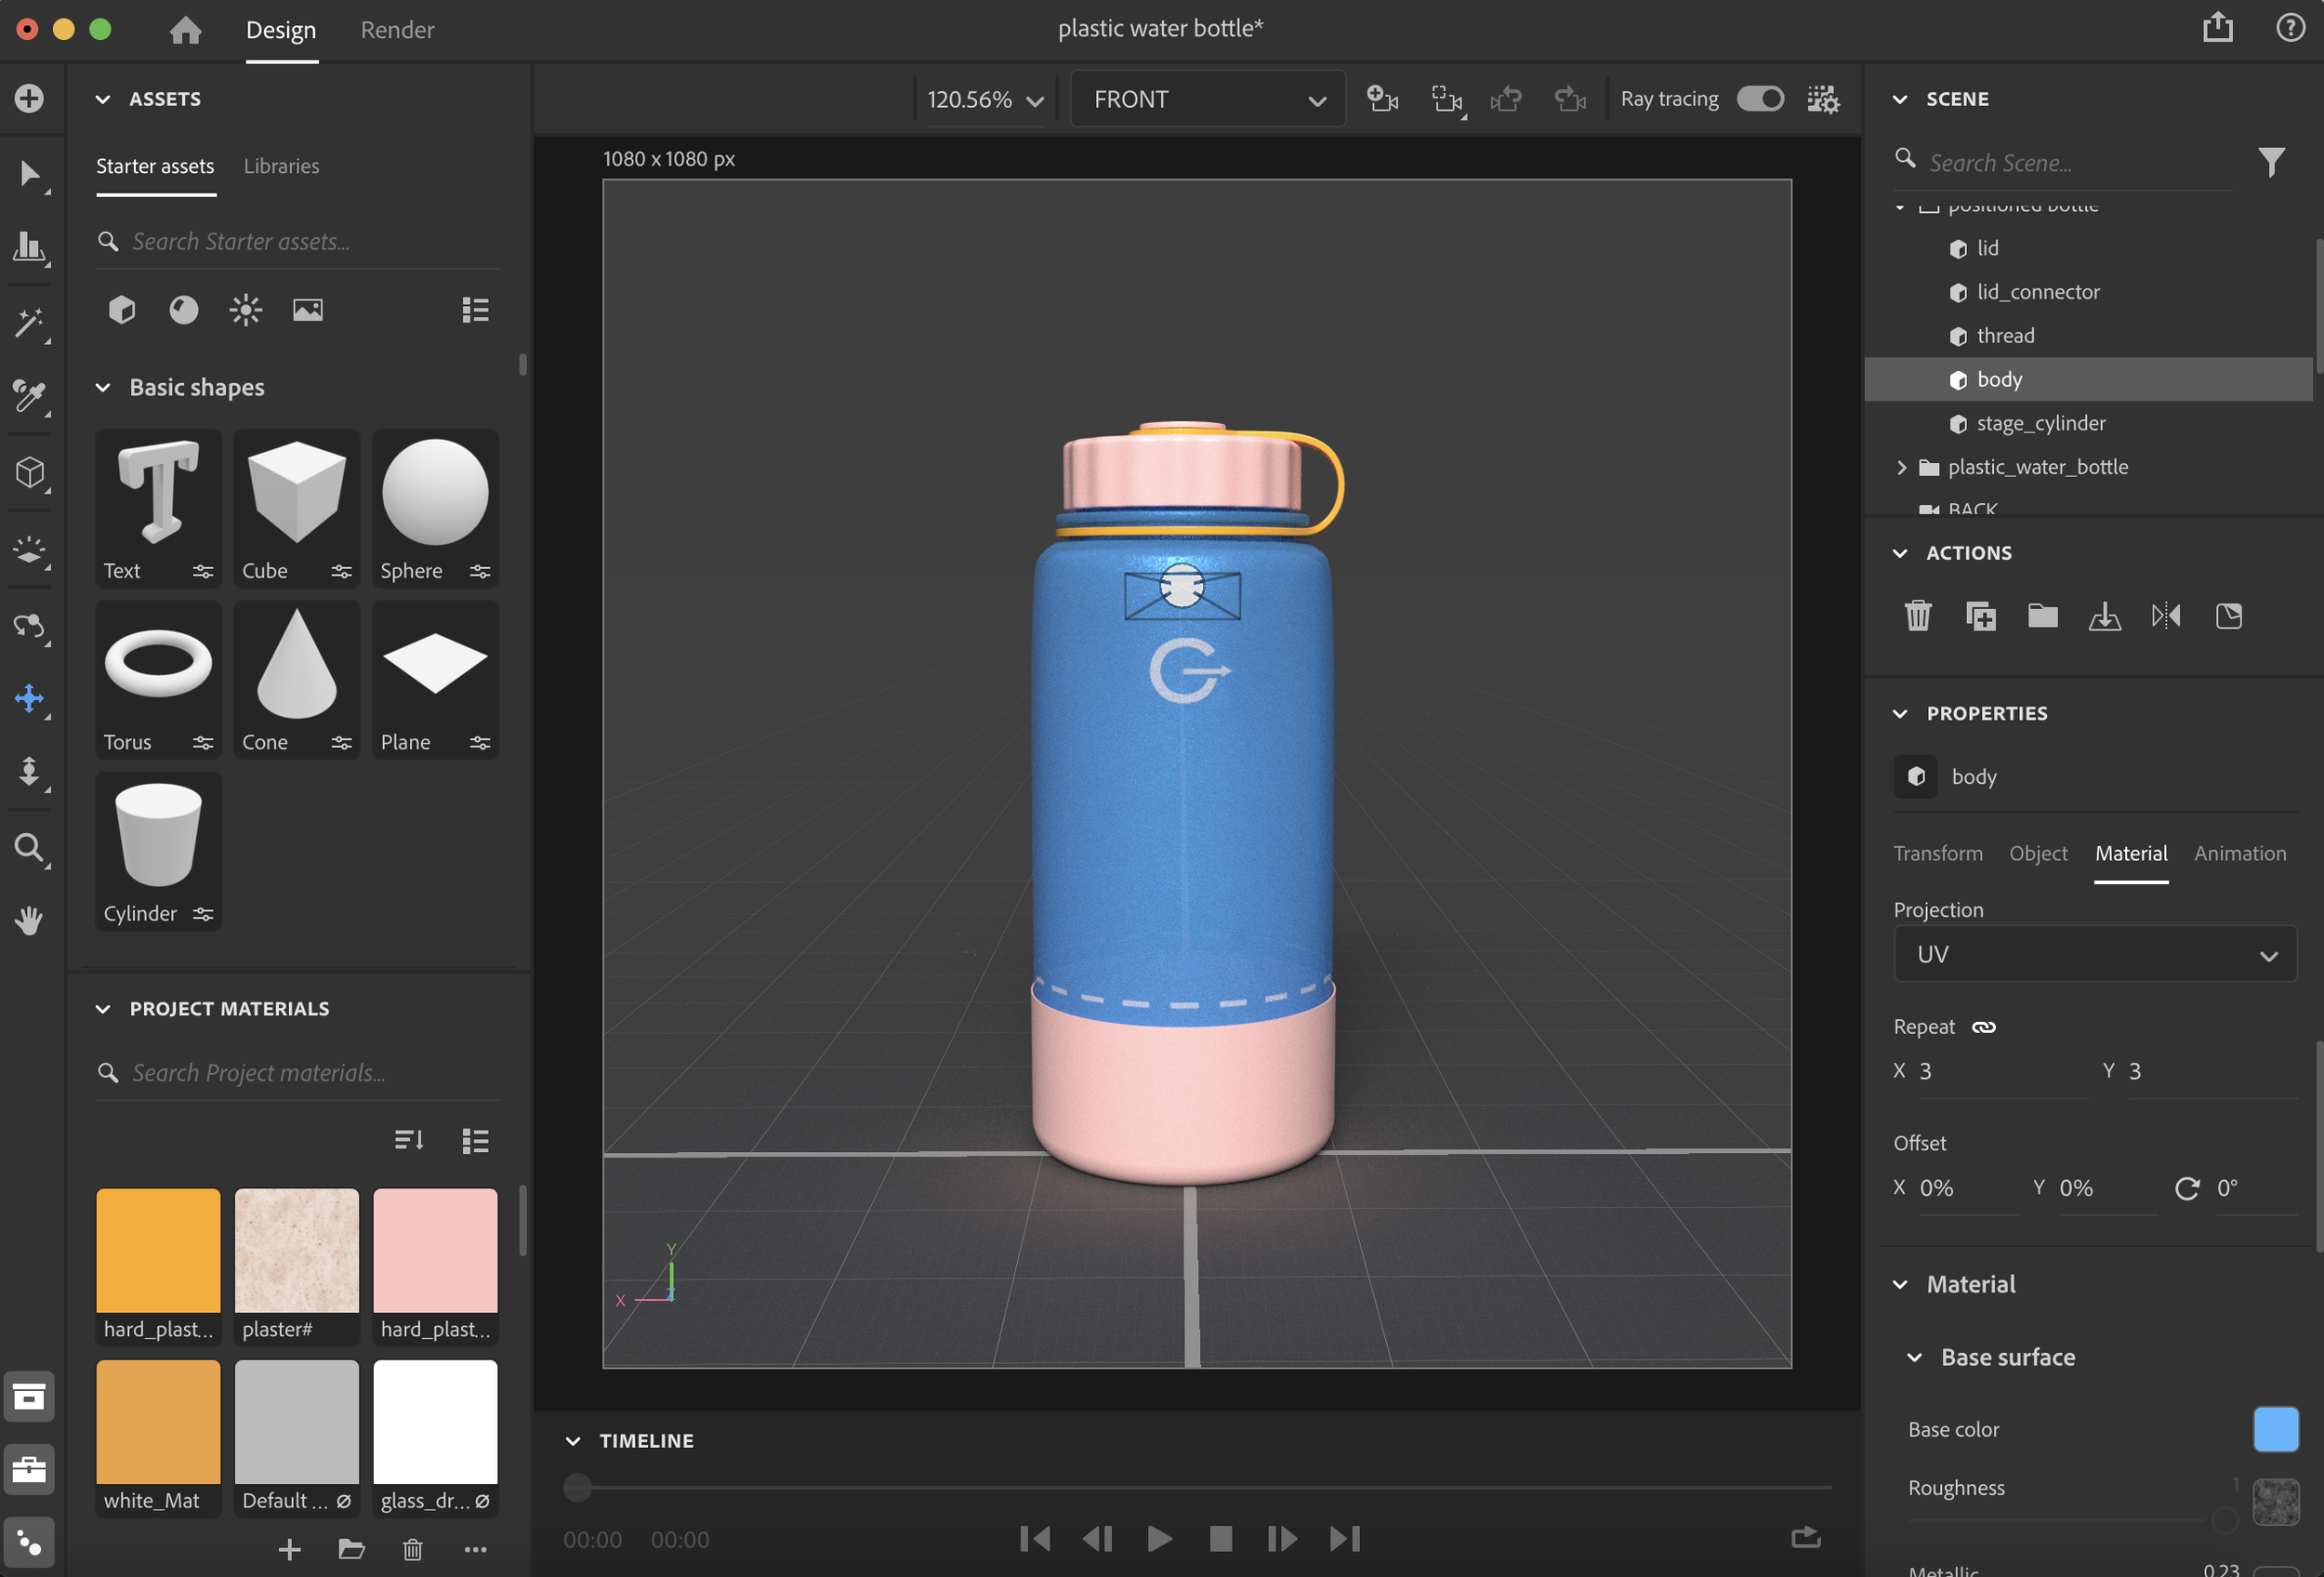2324x1577 pixels.
Task: Click the Delete trash icon in Actions
Action: pyautogui.click(x=1917, y=616)
